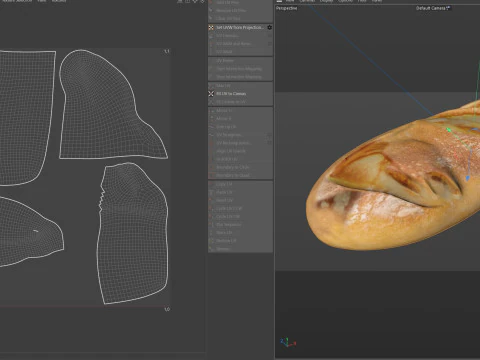Select the Start Interactive Mapping command
The width and height of the screenshot is (480, 360).
[240, 69]
